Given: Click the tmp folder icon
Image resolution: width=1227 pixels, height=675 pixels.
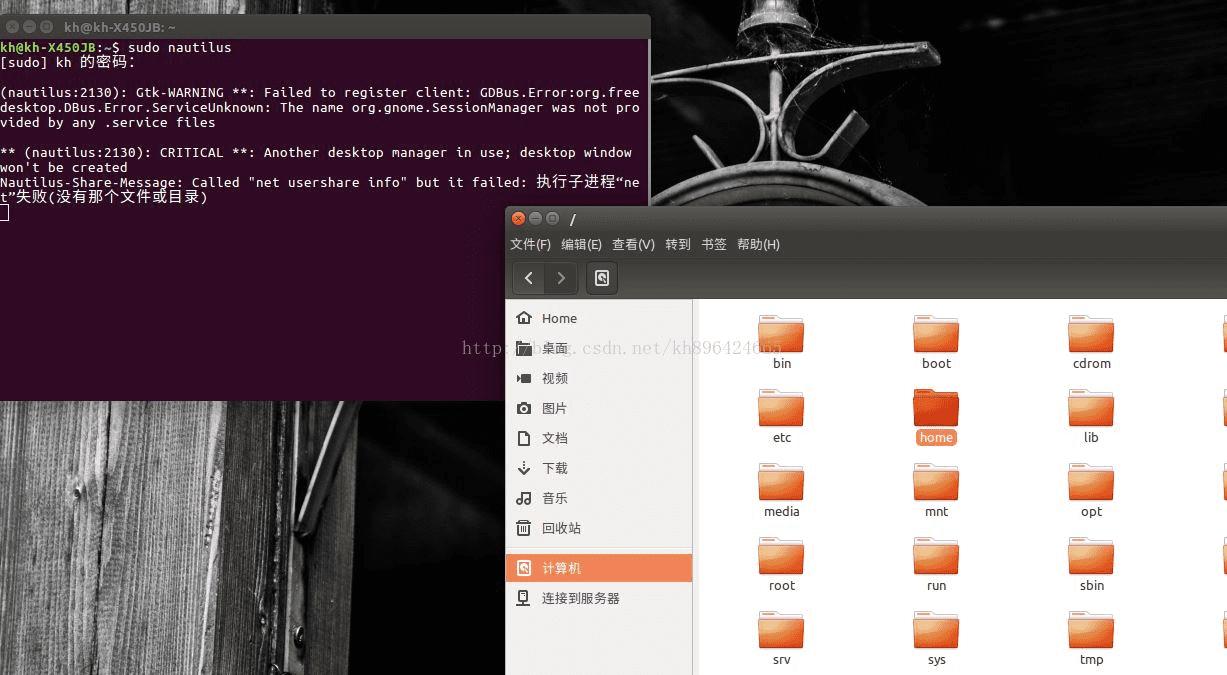Looking at the screenshot, I should [x=1091, y=630].
